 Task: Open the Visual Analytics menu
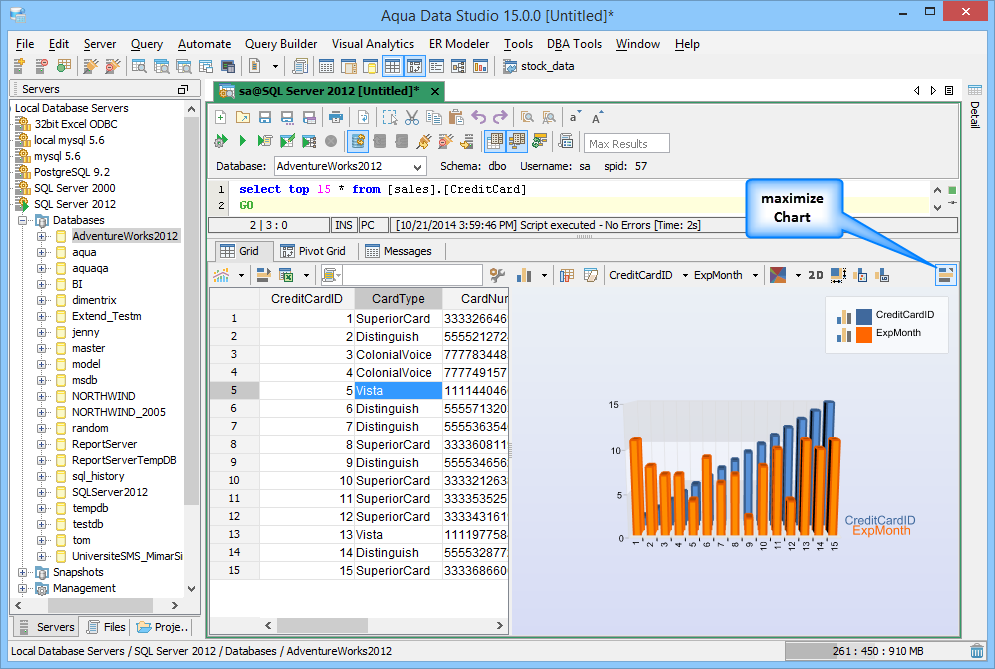(372, 44)
